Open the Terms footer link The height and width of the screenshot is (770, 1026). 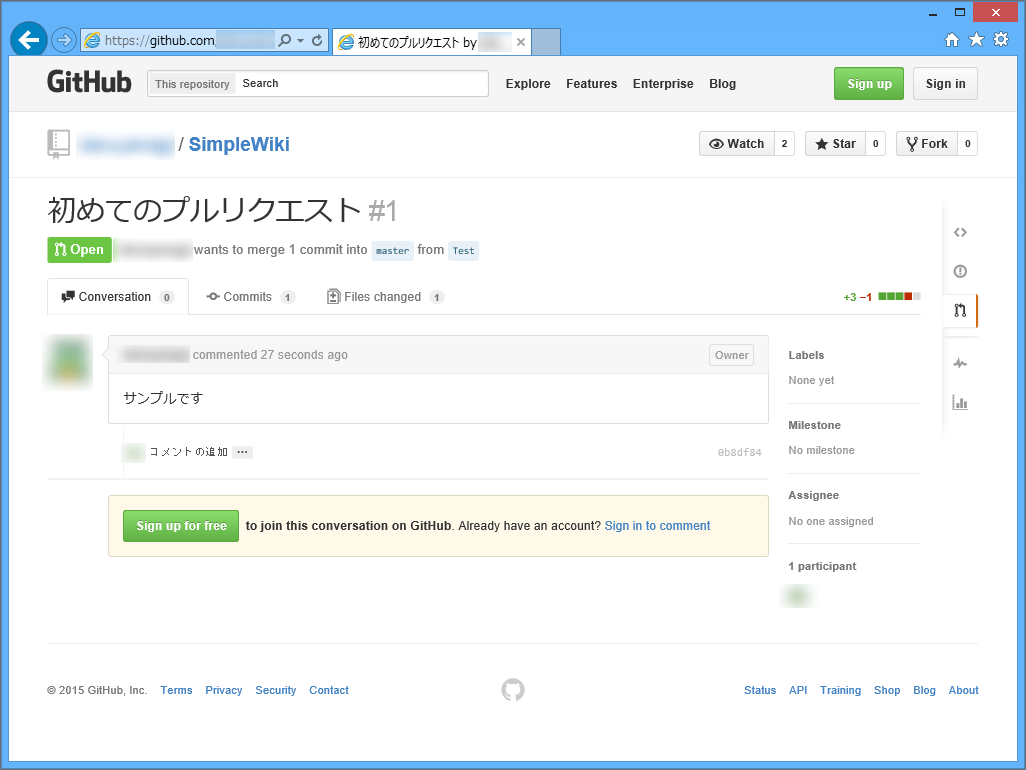pos(177,690)
